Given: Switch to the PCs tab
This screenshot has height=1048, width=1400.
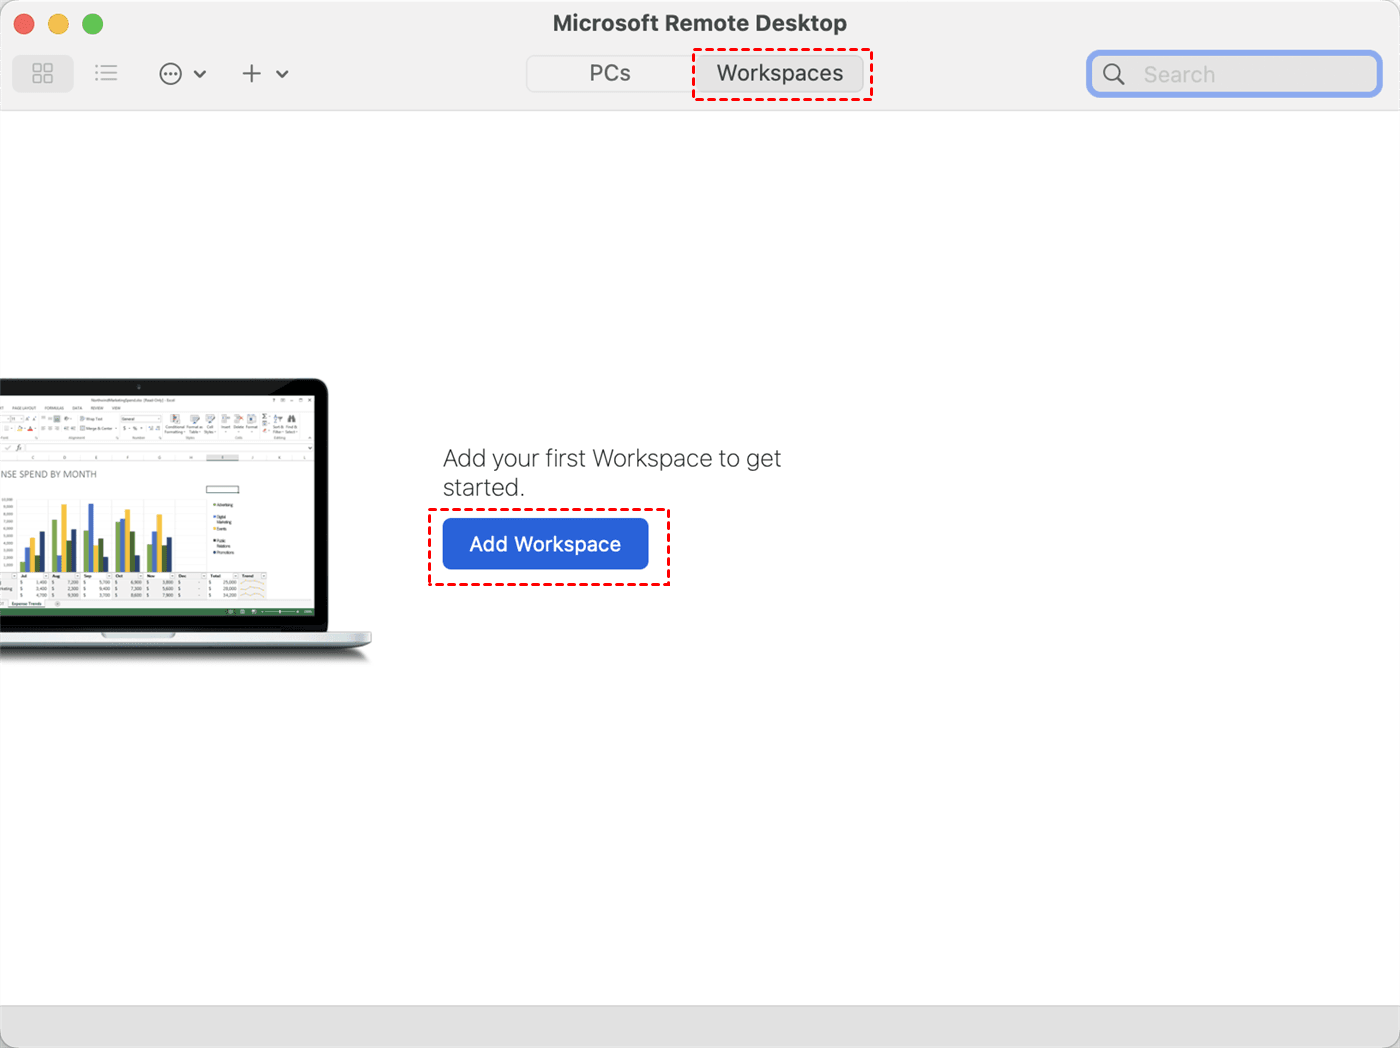Looking at the screenshot, I should click(x=609, y=74).
